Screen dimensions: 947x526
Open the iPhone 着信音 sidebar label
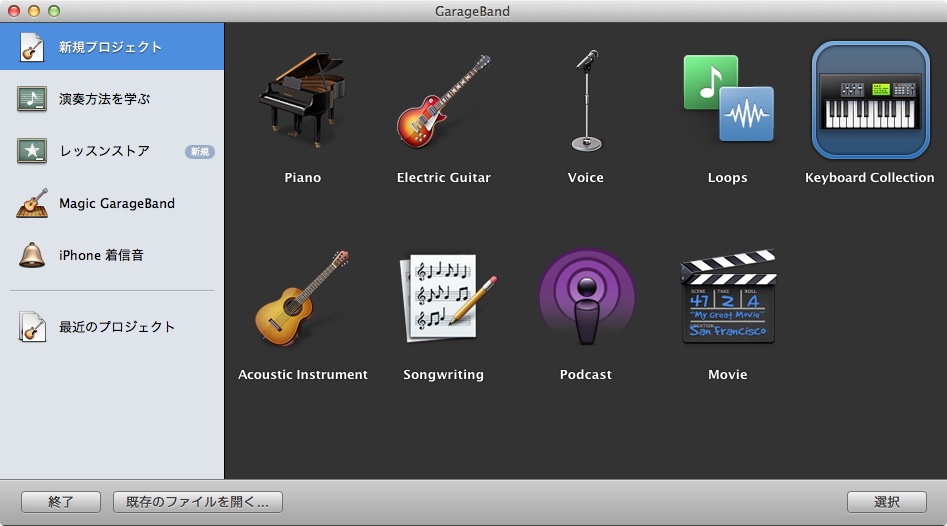pyautogui.click(x=101, y=255)
